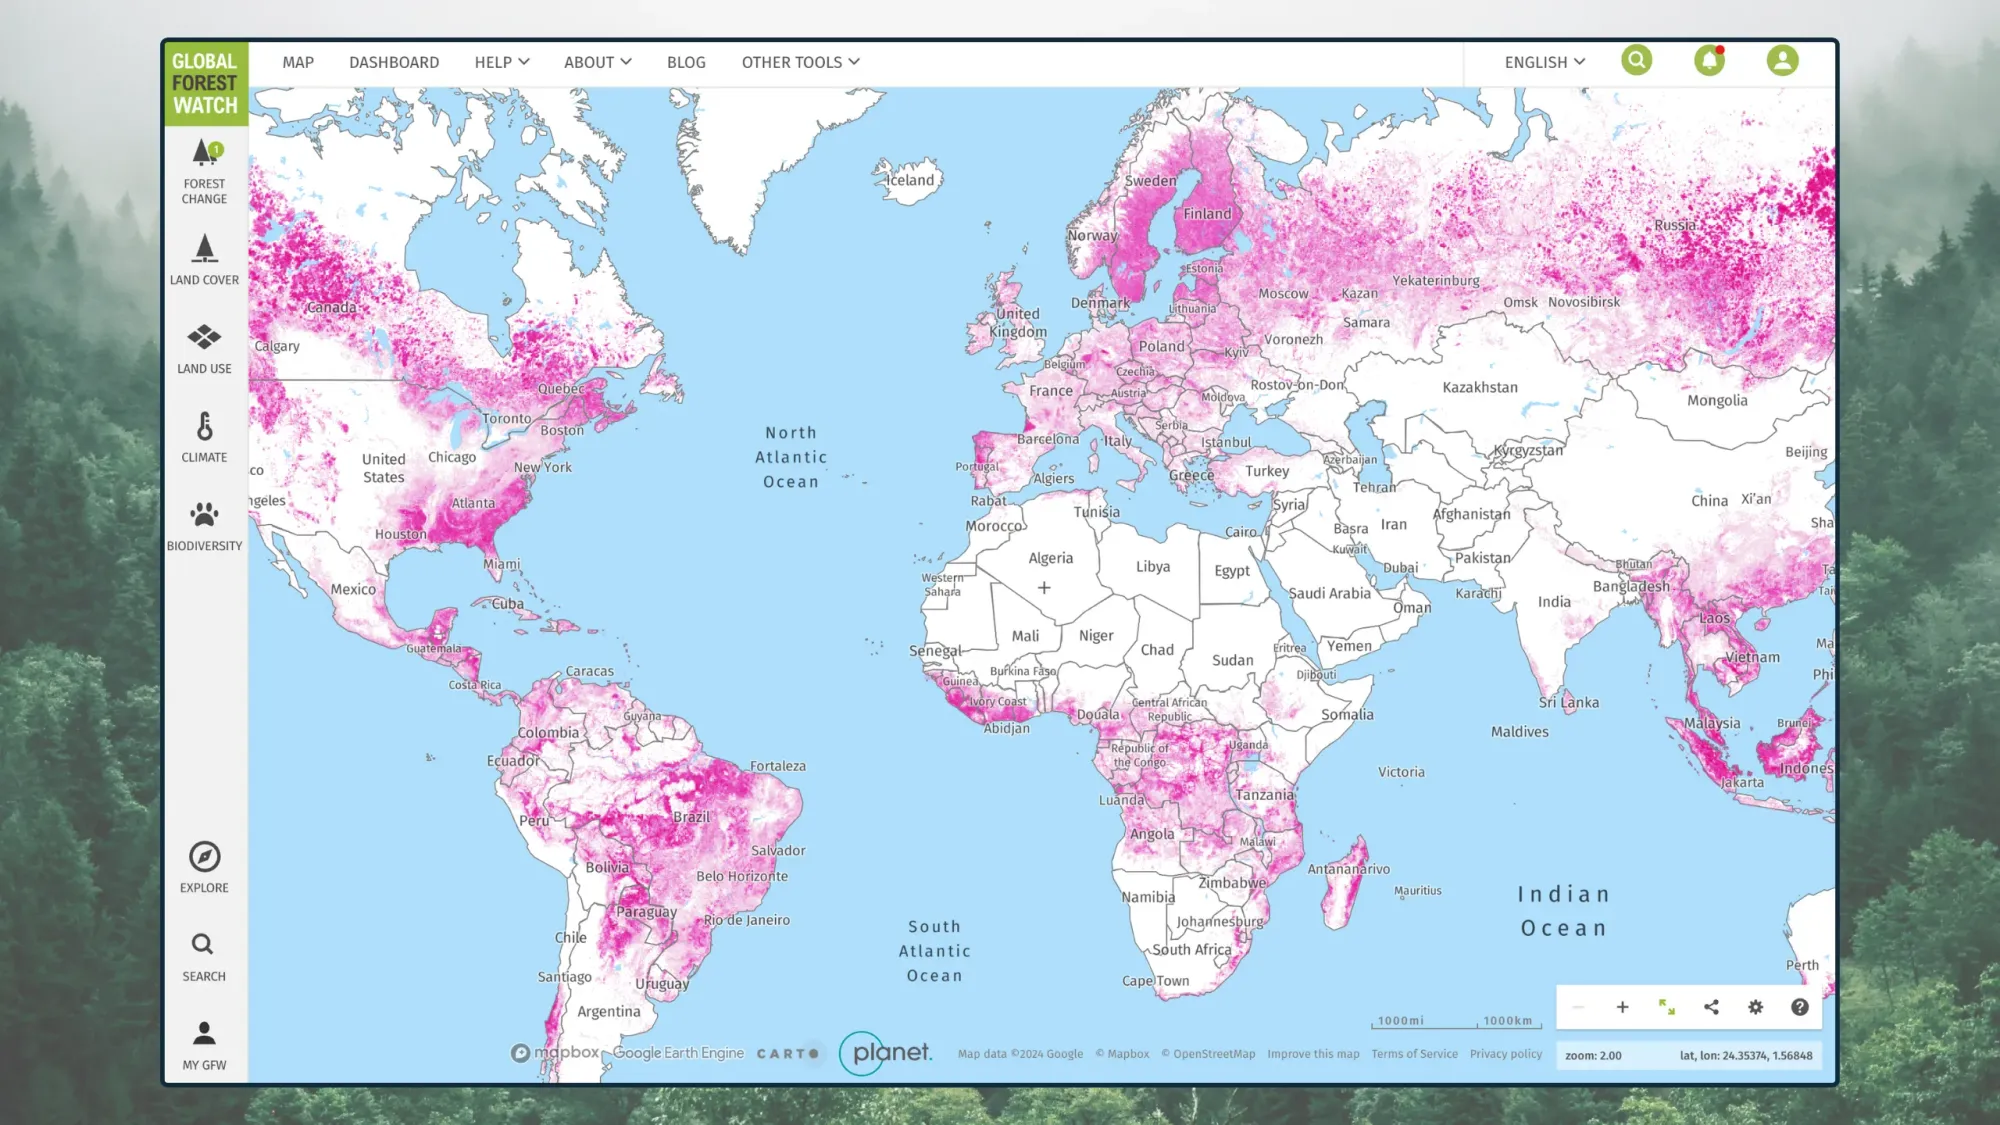Share the current map view
Viewport: 2000px width, 1125px height.
click(1711, 1007)
